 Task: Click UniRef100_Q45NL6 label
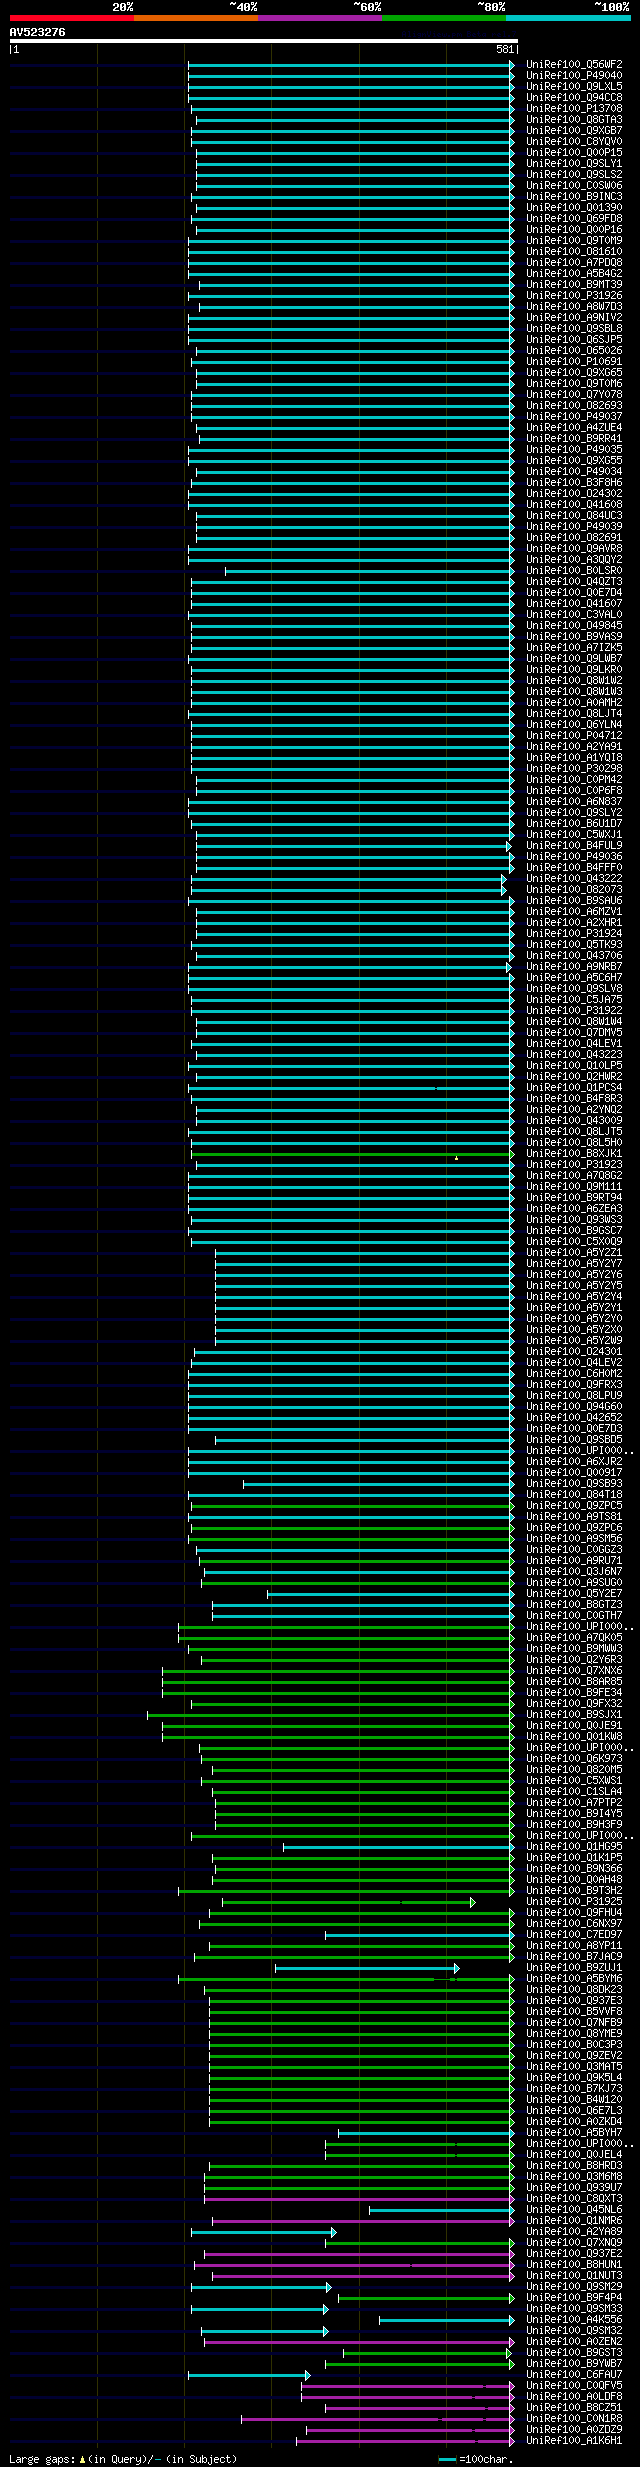[x=574, y=2209]
